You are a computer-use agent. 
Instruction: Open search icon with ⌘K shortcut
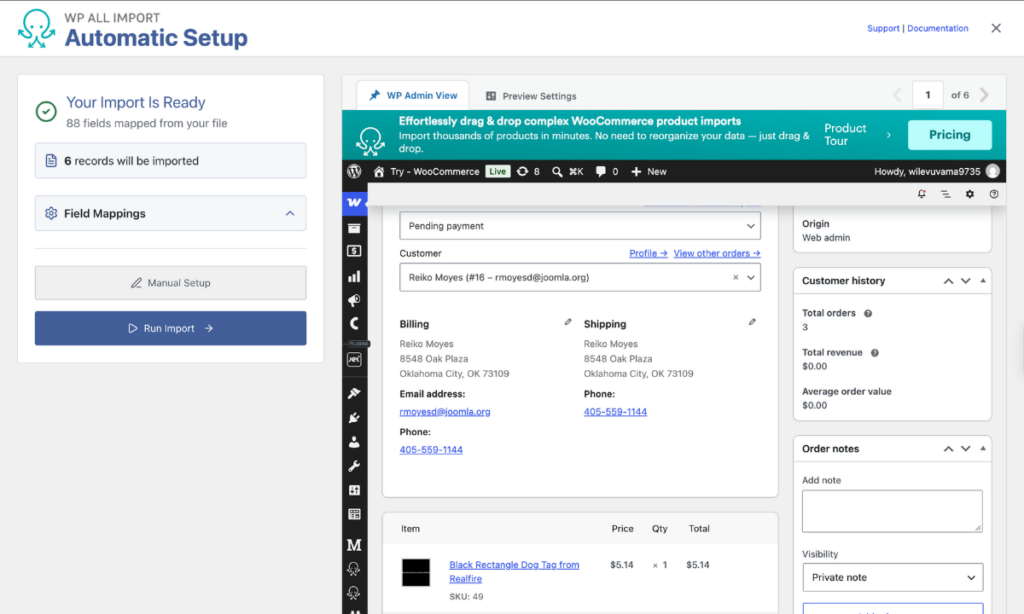568,171
